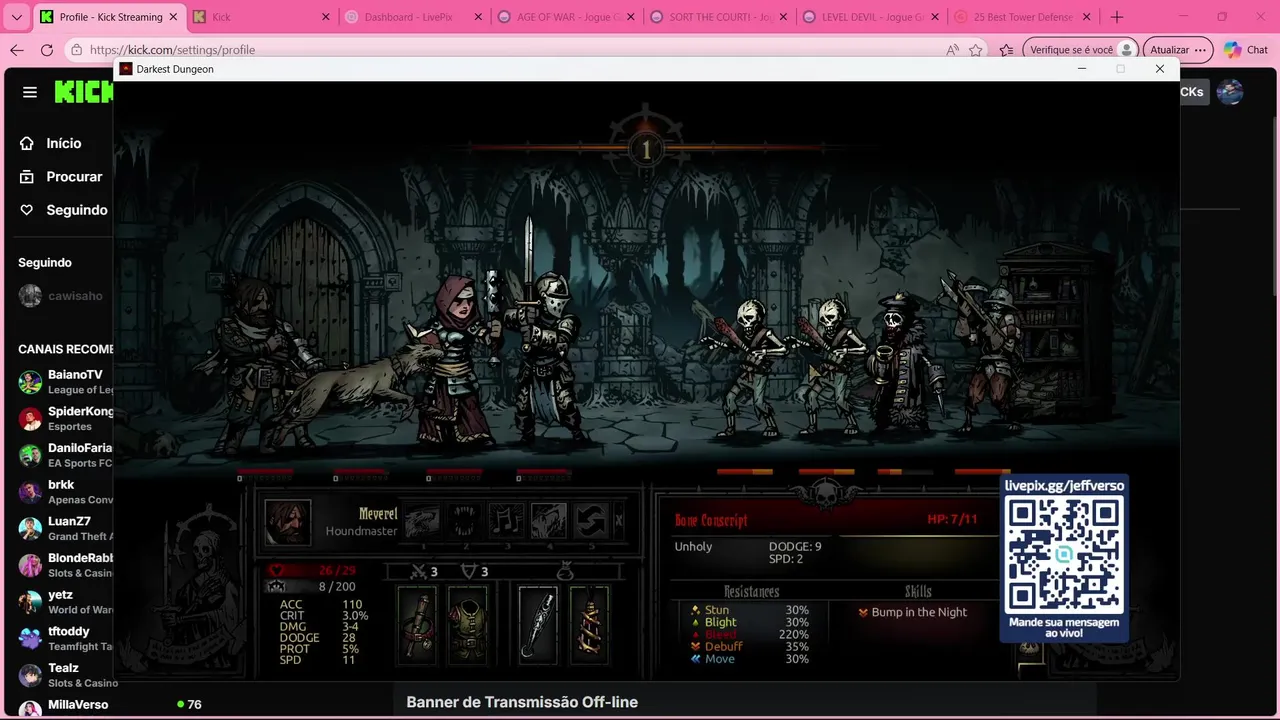Click the Bump in the Night skill
The height and width of the screenshot is (720, 1280).
pyautogui.click(x=912, y=612)
